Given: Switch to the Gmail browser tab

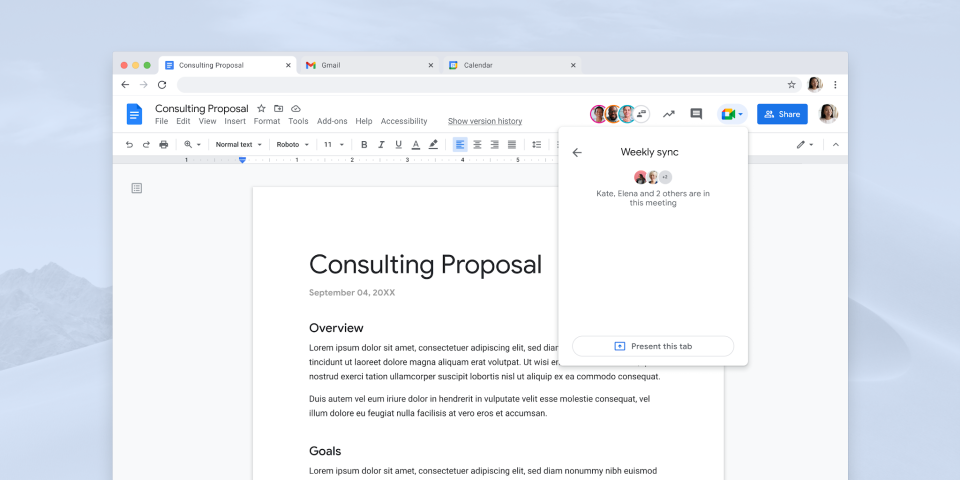Looking at the screenshot, I should tap(370, 65).
